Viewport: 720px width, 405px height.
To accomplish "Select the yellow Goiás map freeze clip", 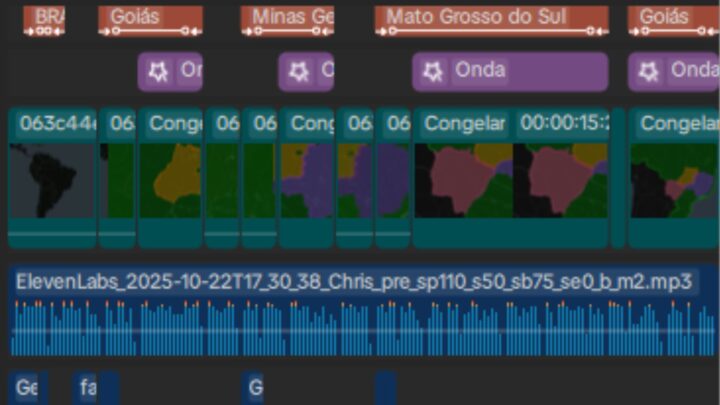I will 170,178.
